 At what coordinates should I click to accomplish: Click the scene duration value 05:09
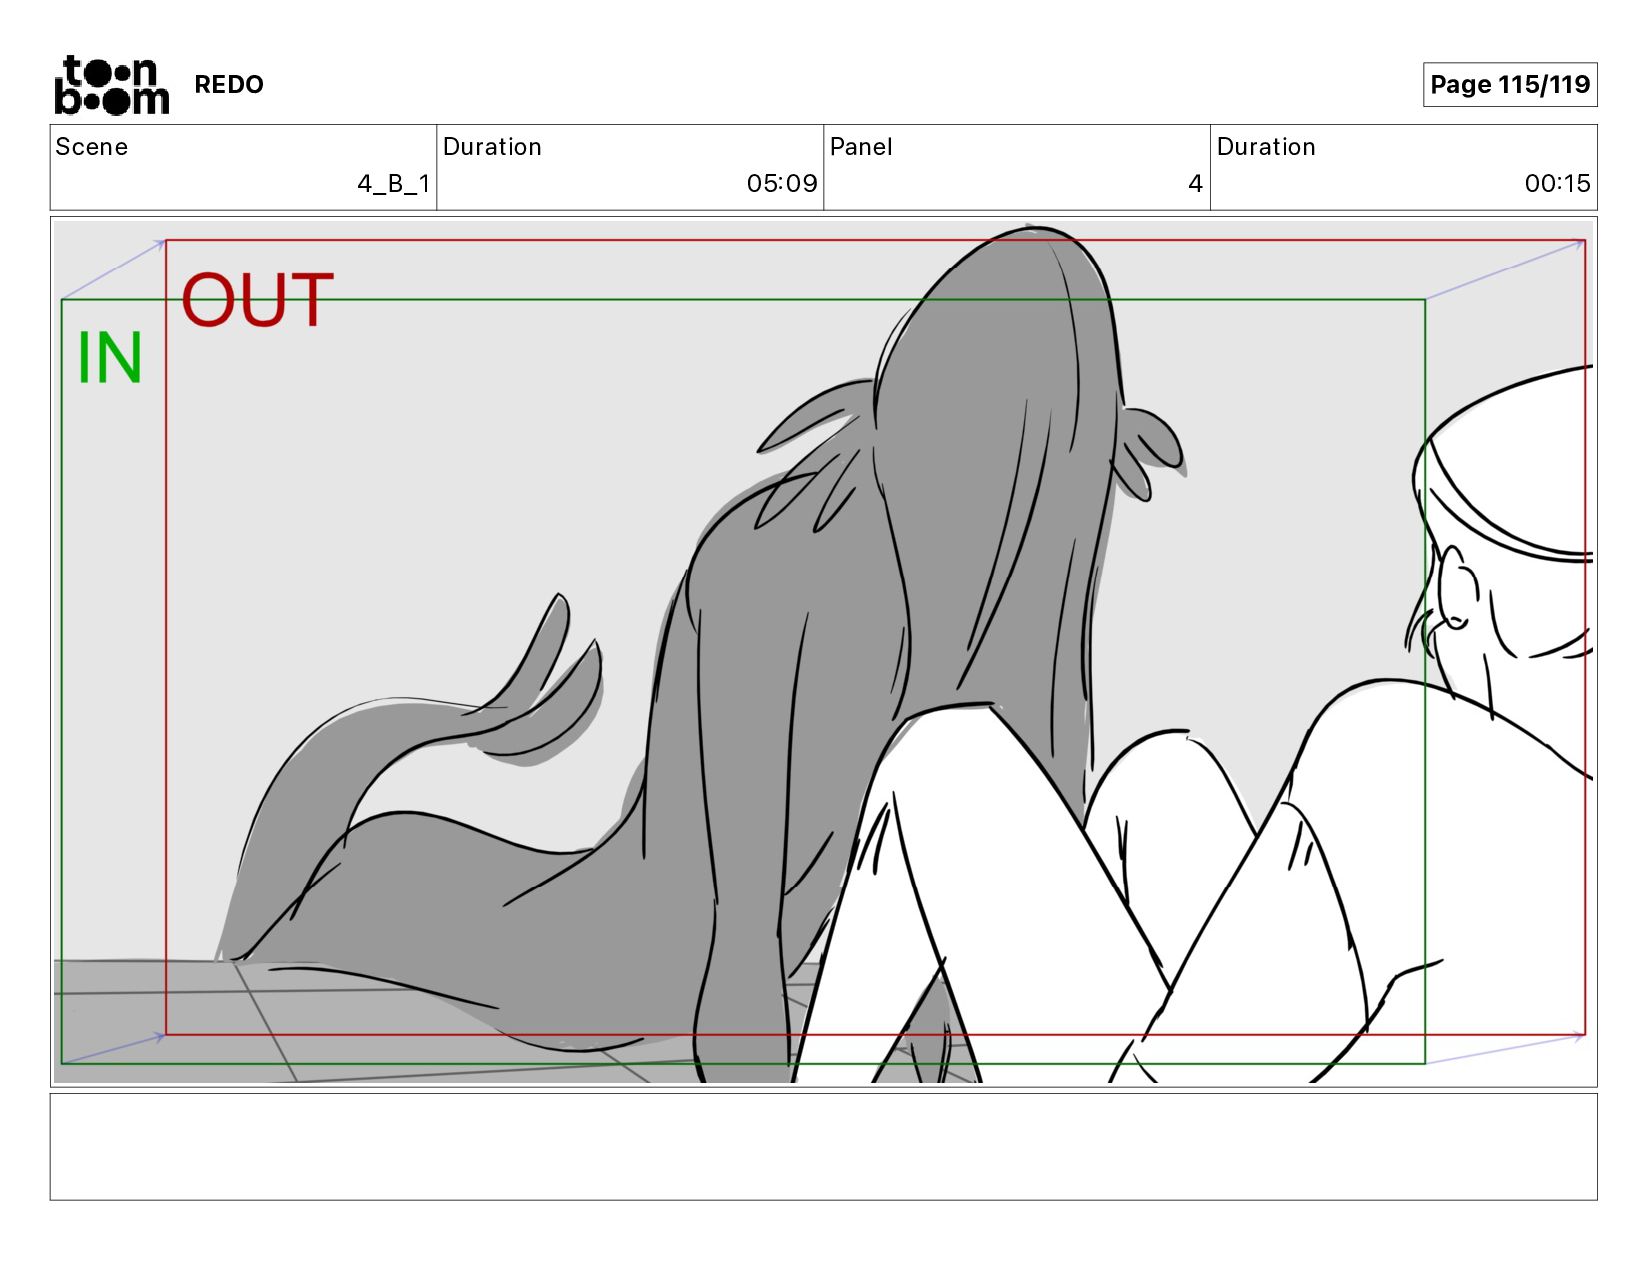(782, 184)
